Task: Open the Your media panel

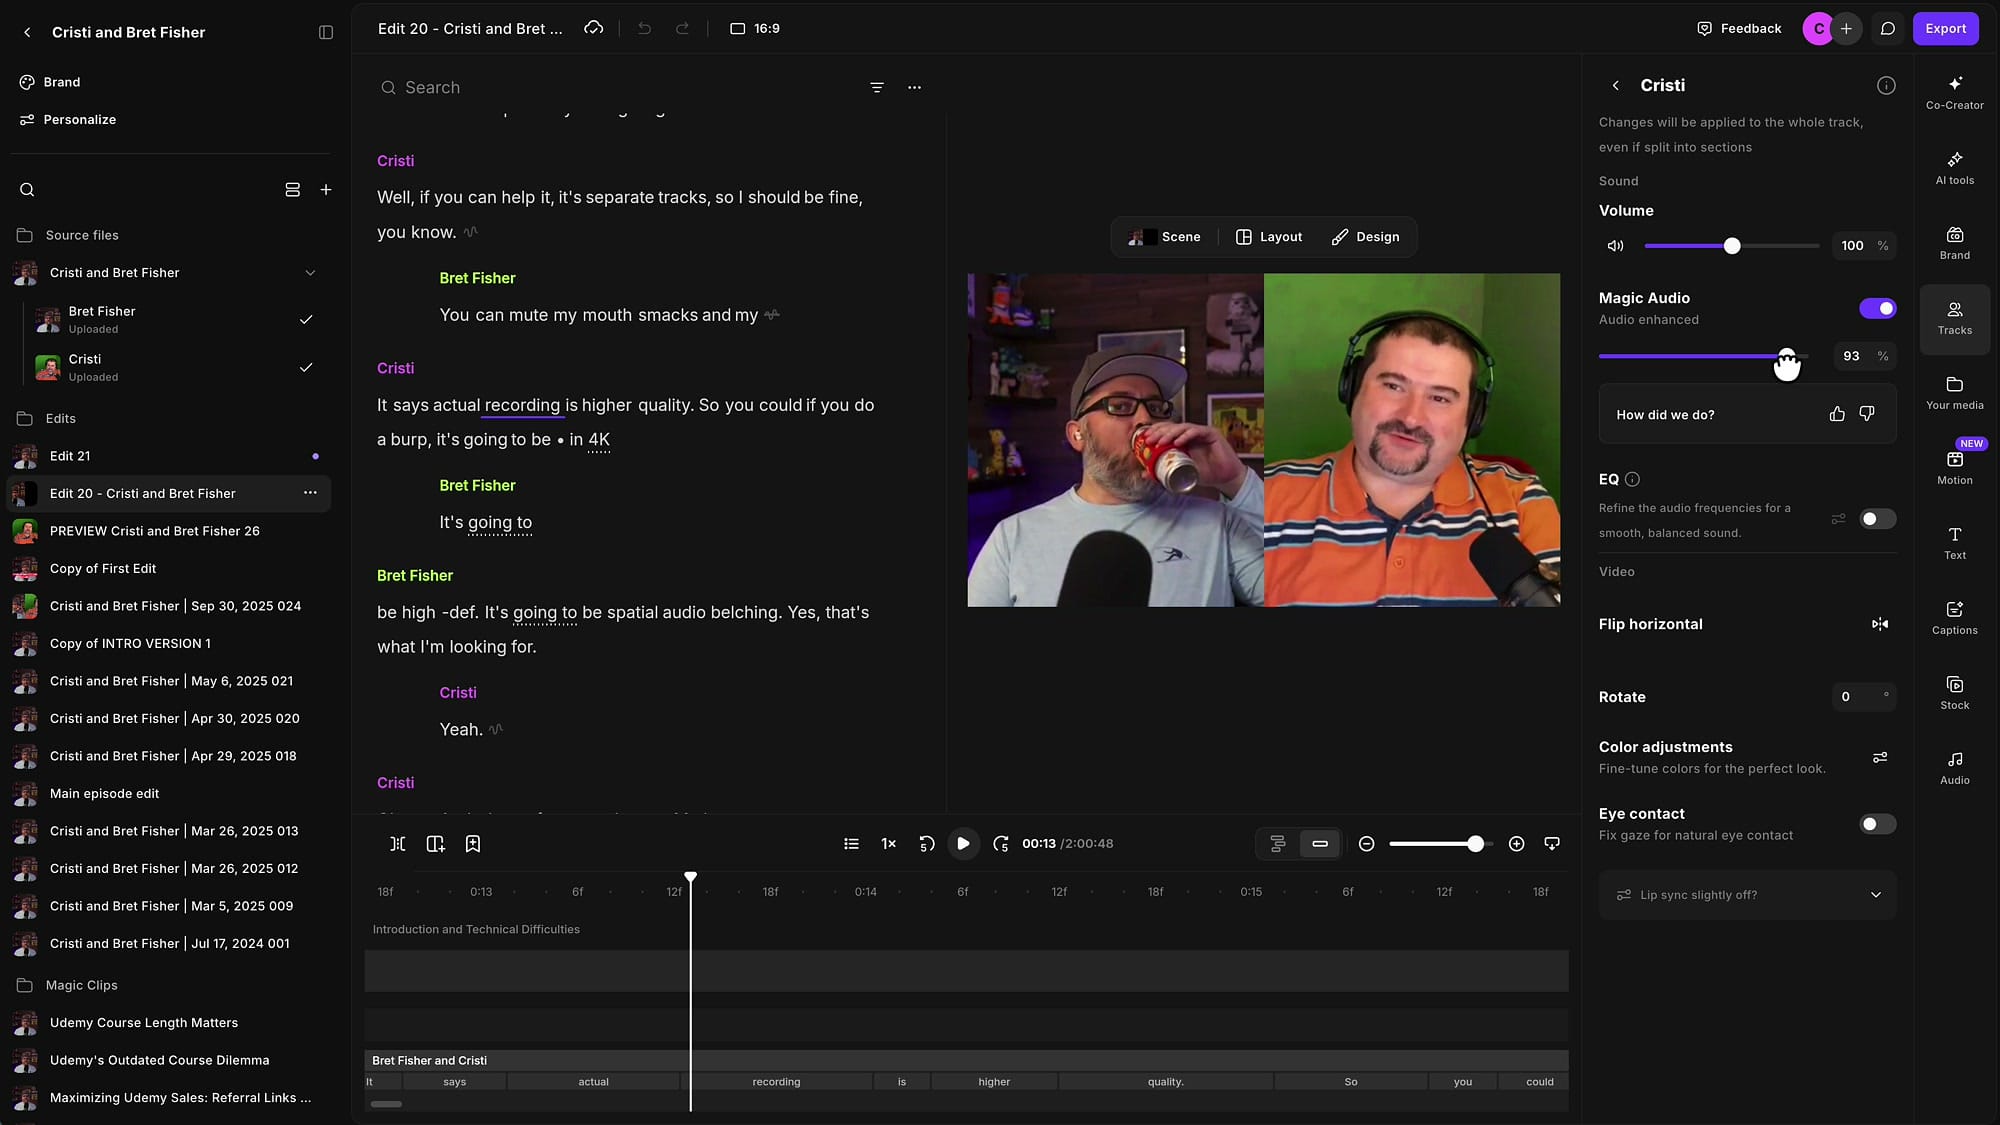Action: (1954, 393)
